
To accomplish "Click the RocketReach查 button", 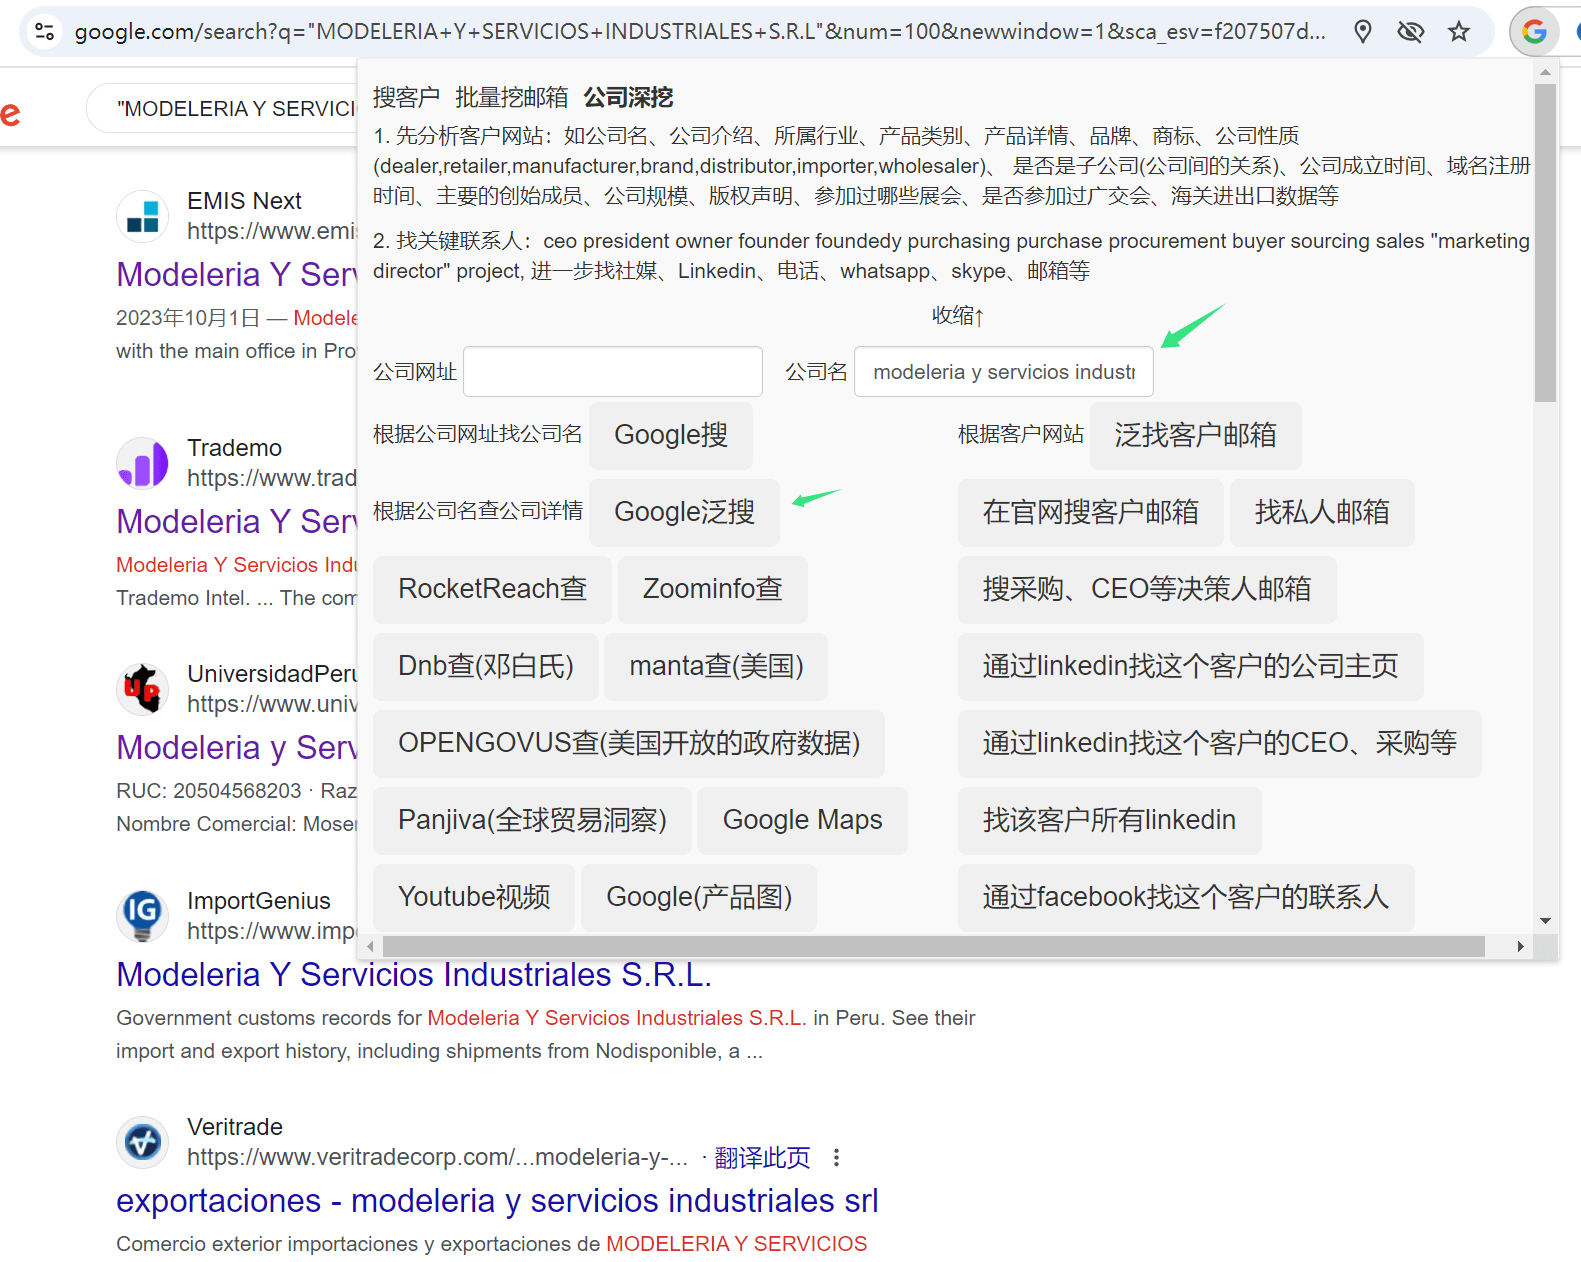I will tap(492, 589).
